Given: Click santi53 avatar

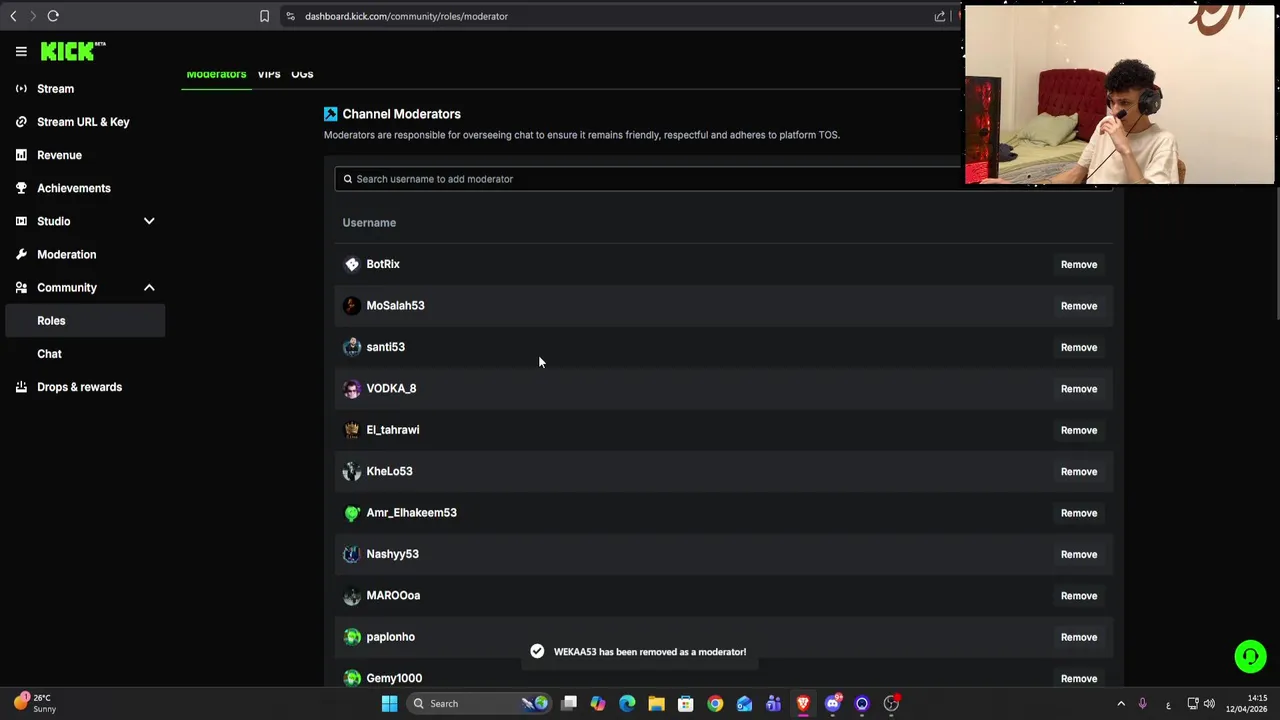Looking at the screenshot, I should click(x=352, y=347).
